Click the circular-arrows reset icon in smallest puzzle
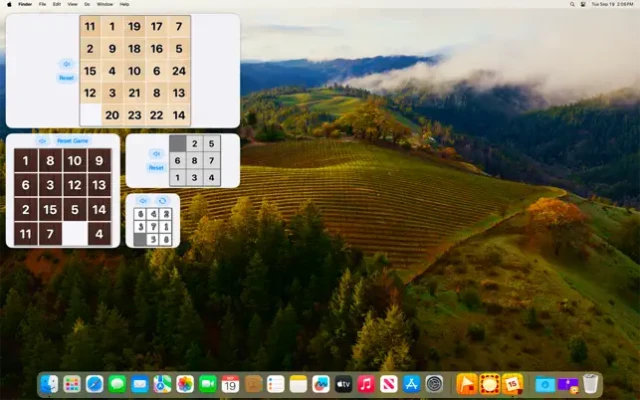Viewport: 640px width, 400px height. pyautogui.click(x=162, y=201)
